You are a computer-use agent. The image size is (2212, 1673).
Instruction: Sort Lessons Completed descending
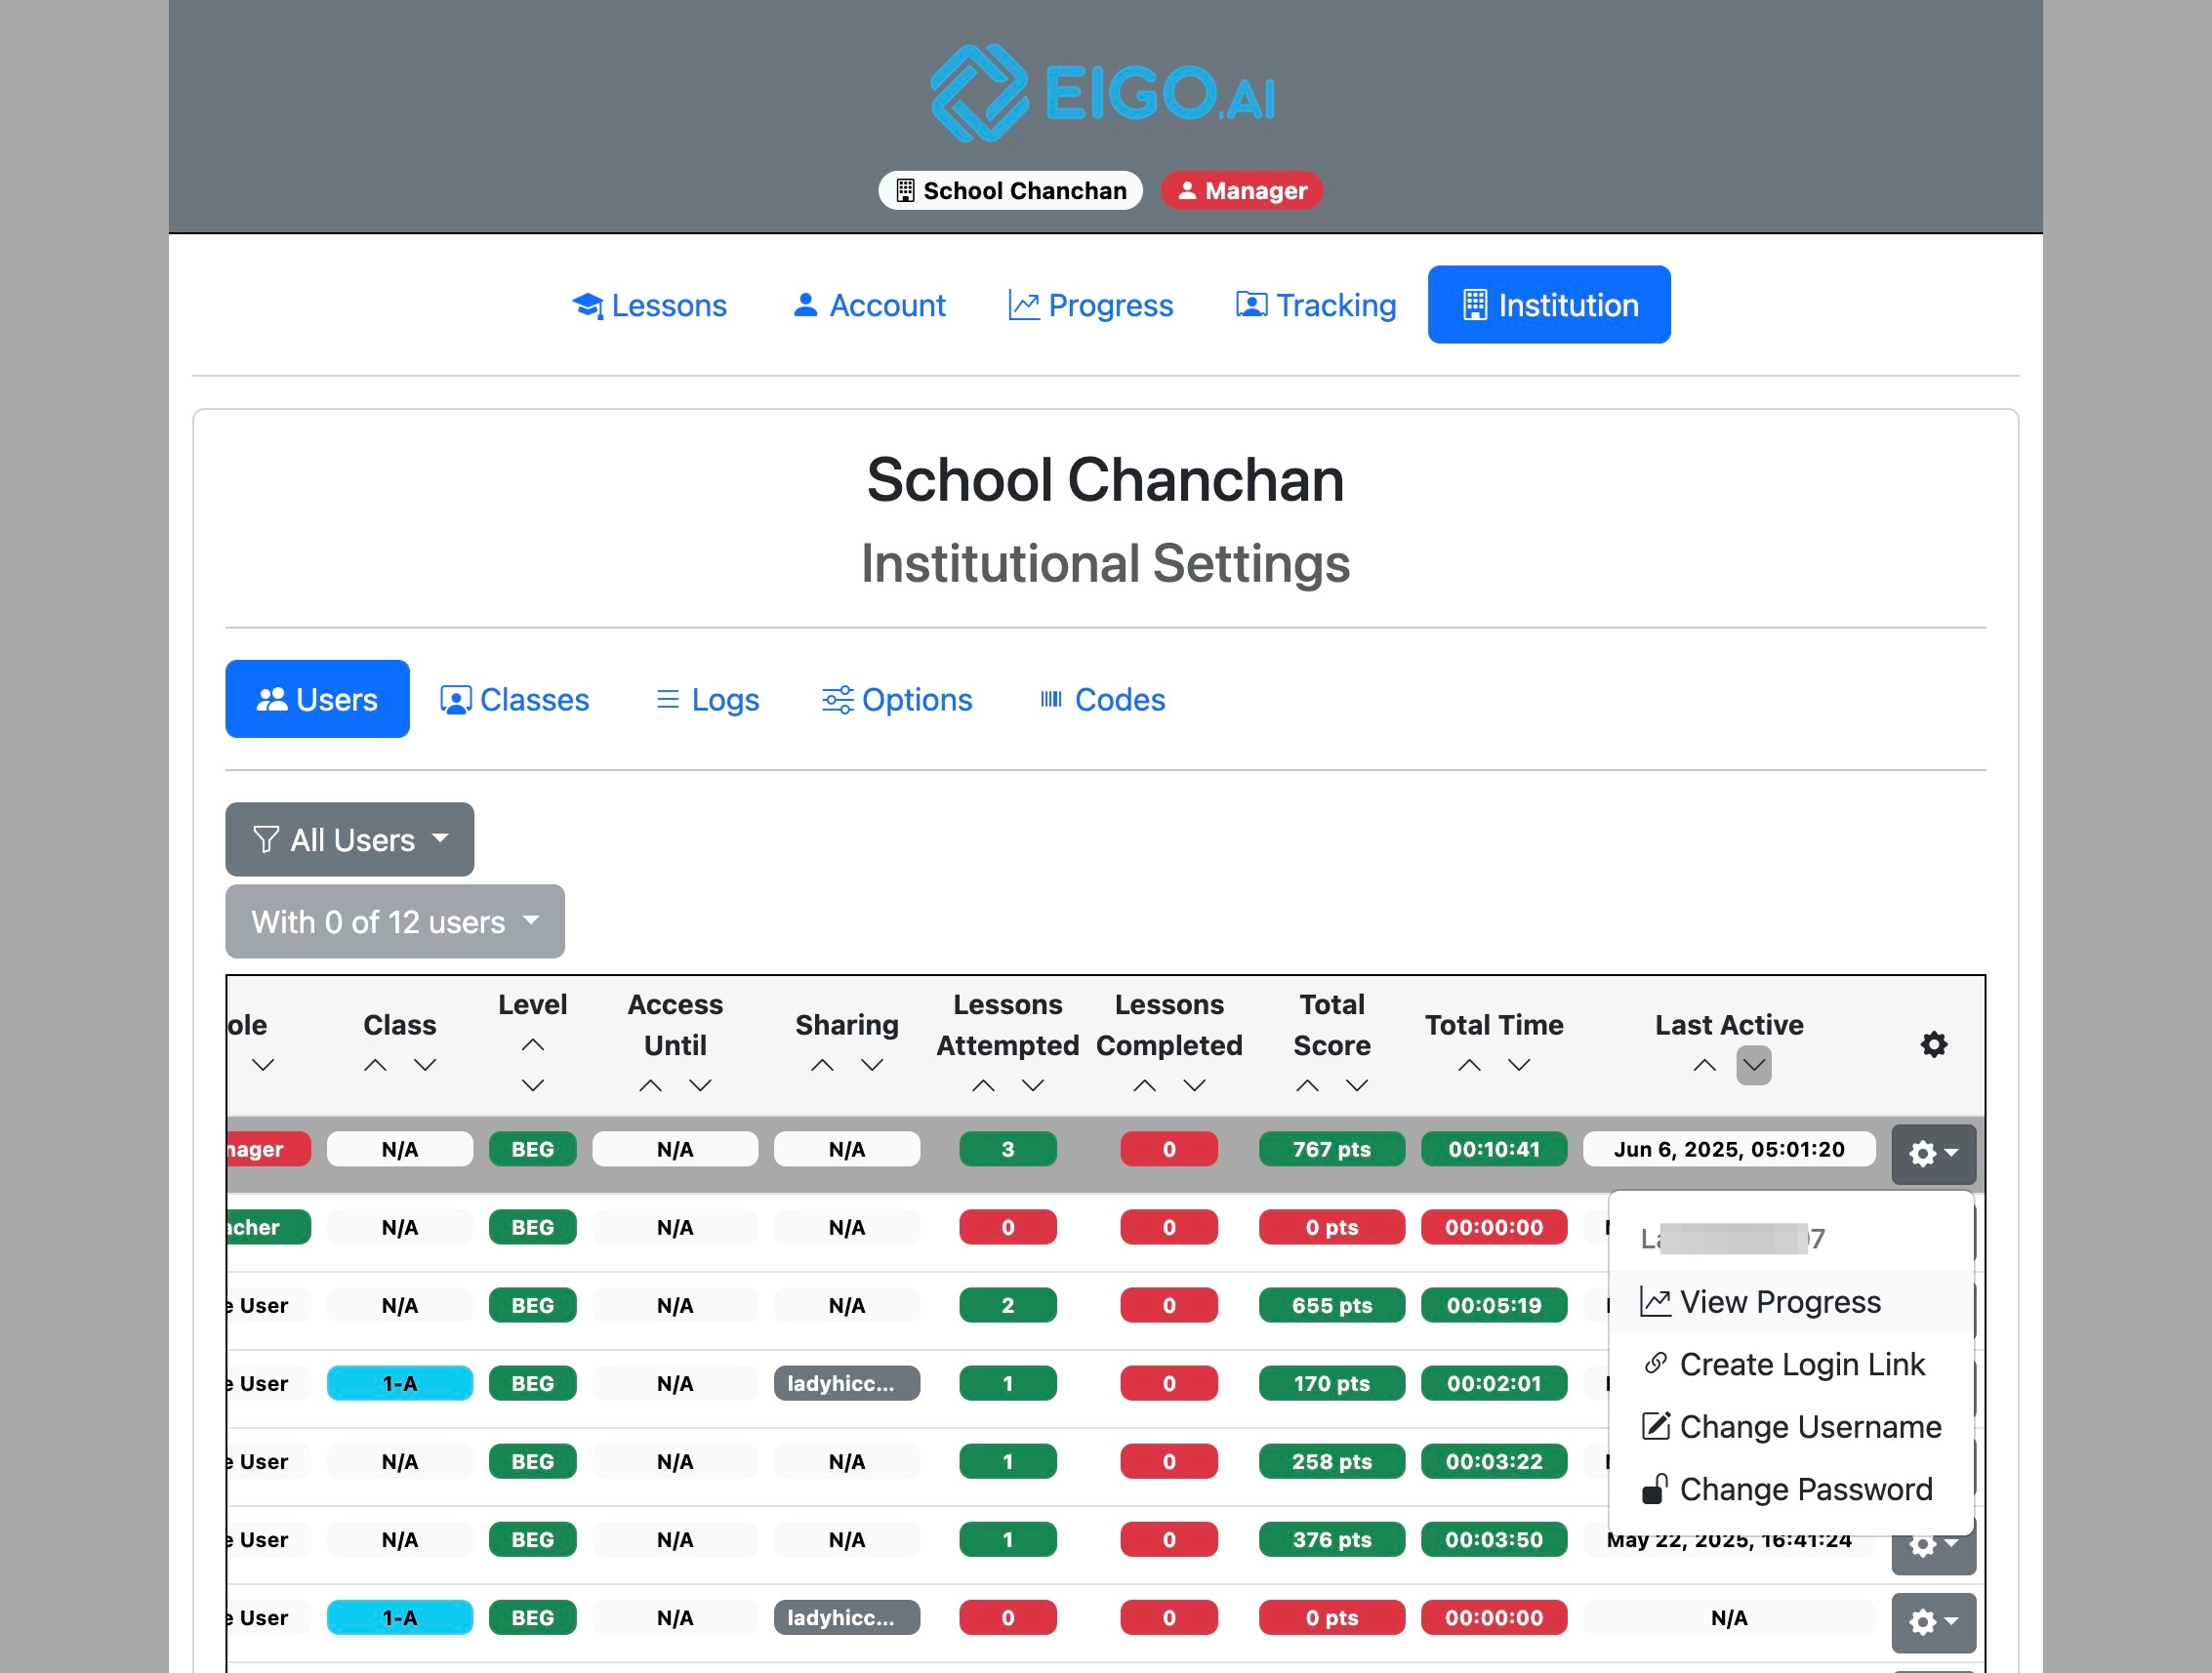[x=1195, y=1086]
